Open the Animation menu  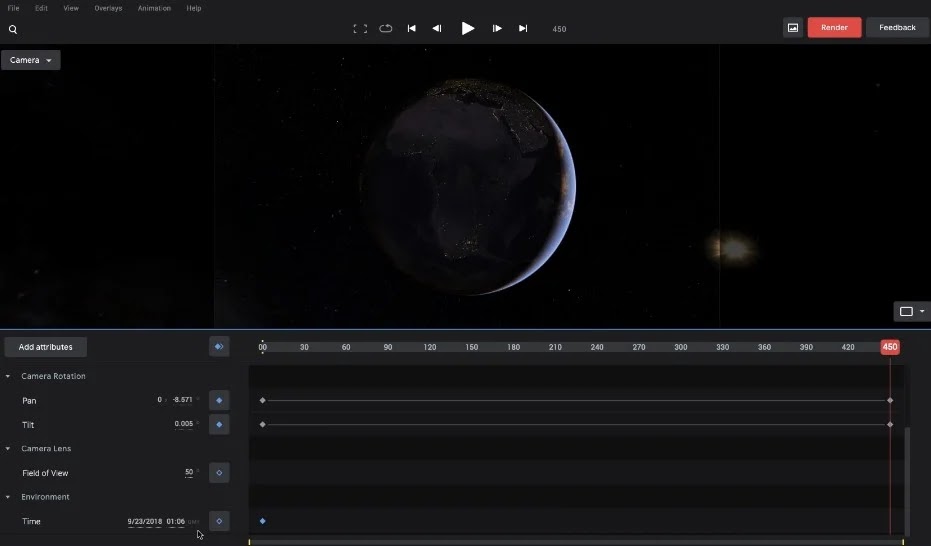tap(154, 8)
